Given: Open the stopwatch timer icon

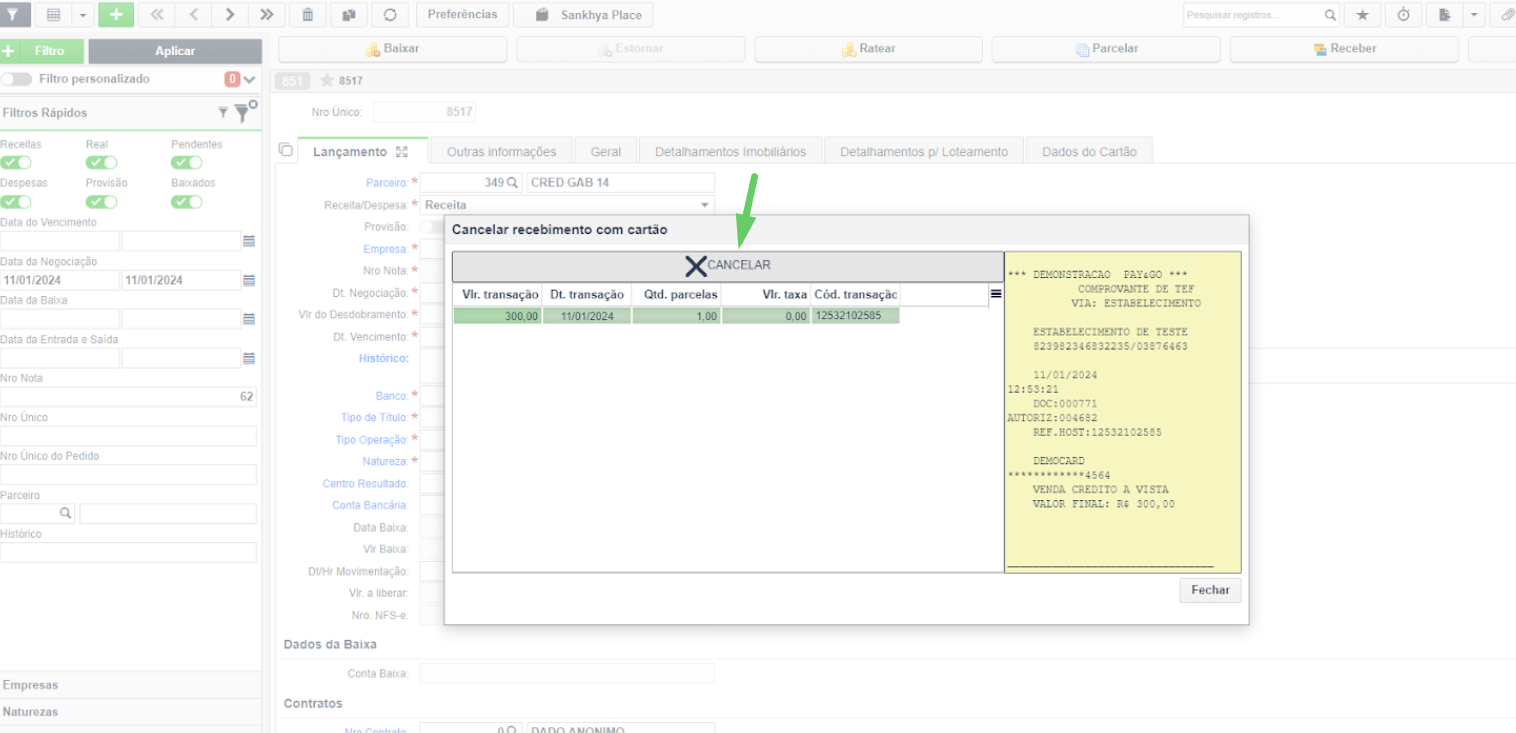Looking at the screenshot, I should 1404,15.
